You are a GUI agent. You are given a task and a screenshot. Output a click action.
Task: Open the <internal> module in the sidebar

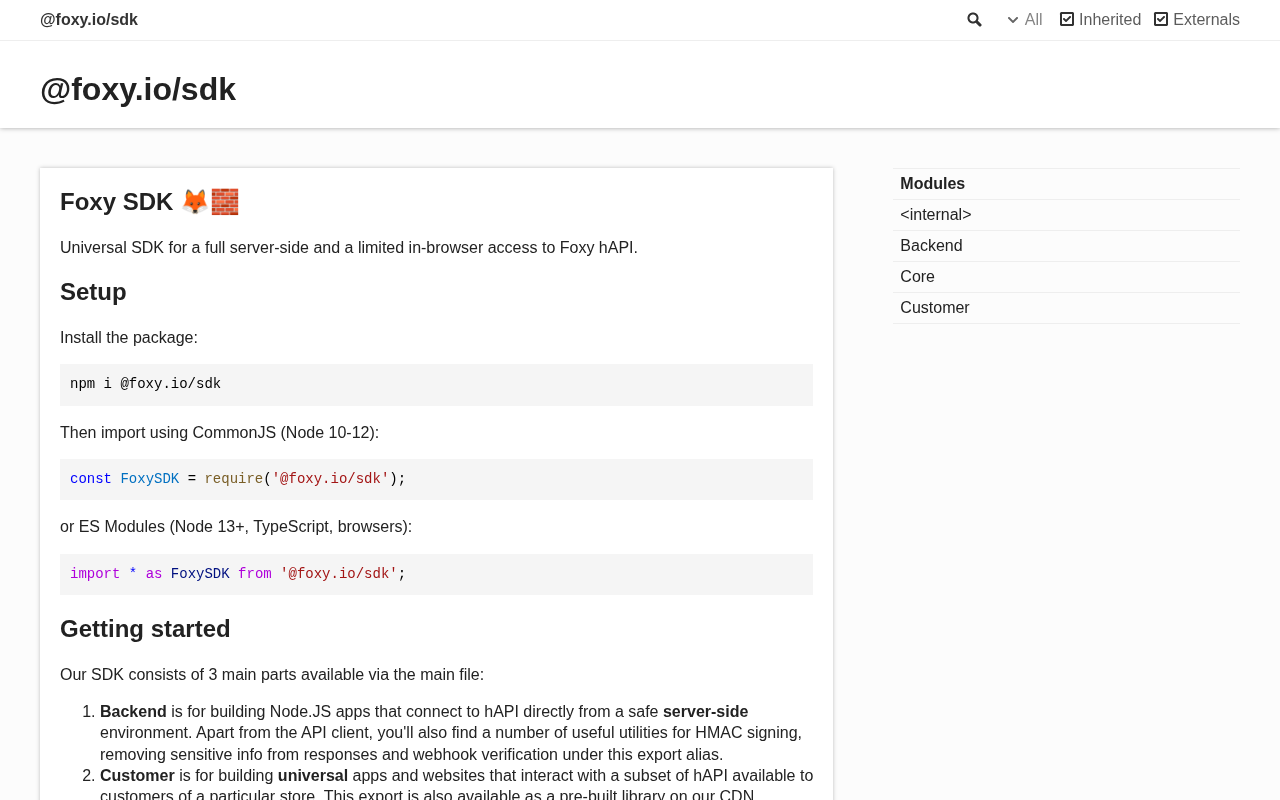(x=935, y=215)
